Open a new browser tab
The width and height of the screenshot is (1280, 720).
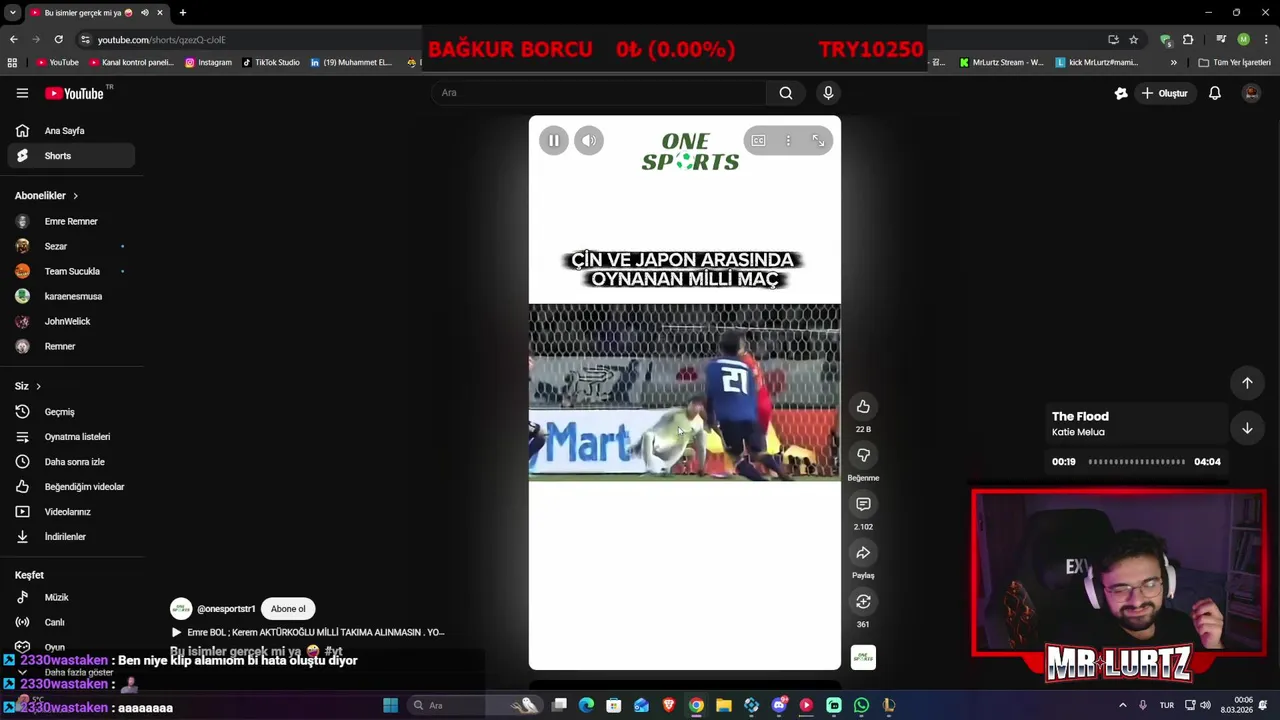pos(182,13)
